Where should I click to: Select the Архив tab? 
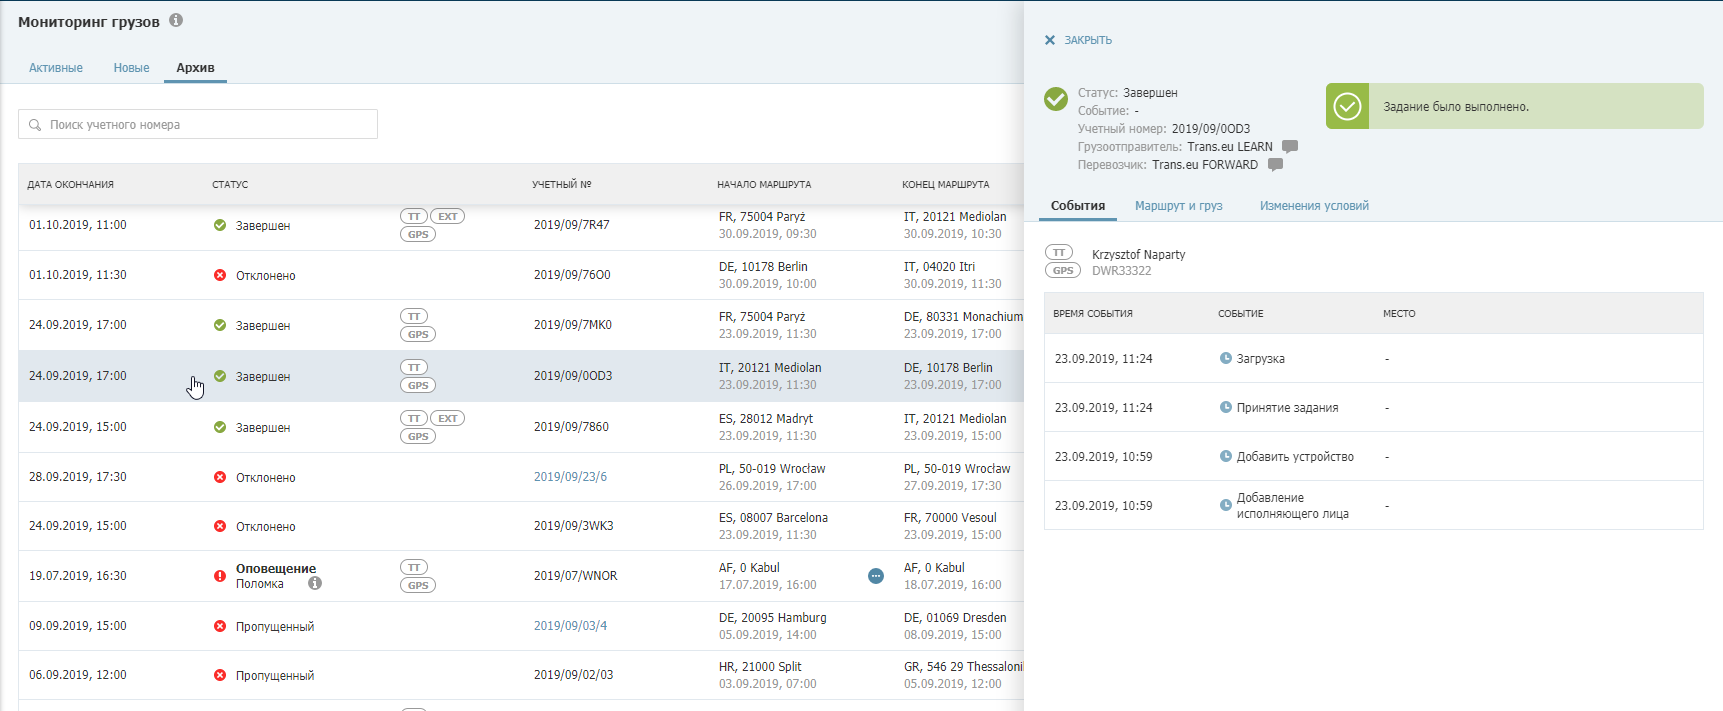[x=195, y=68]
